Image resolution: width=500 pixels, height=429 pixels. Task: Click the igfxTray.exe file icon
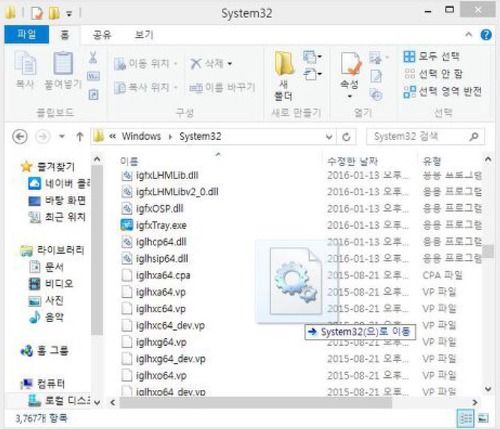pos(127,225)
